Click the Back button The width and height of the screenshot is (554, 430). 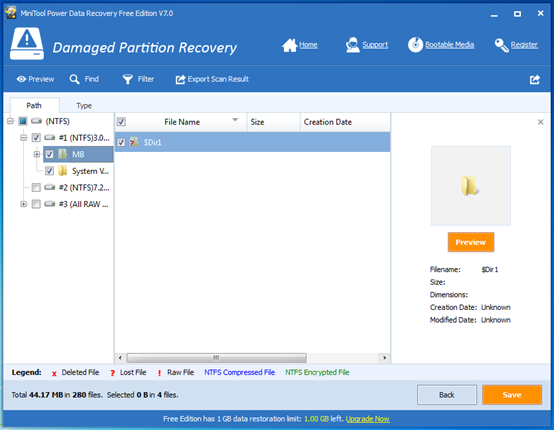447,395
